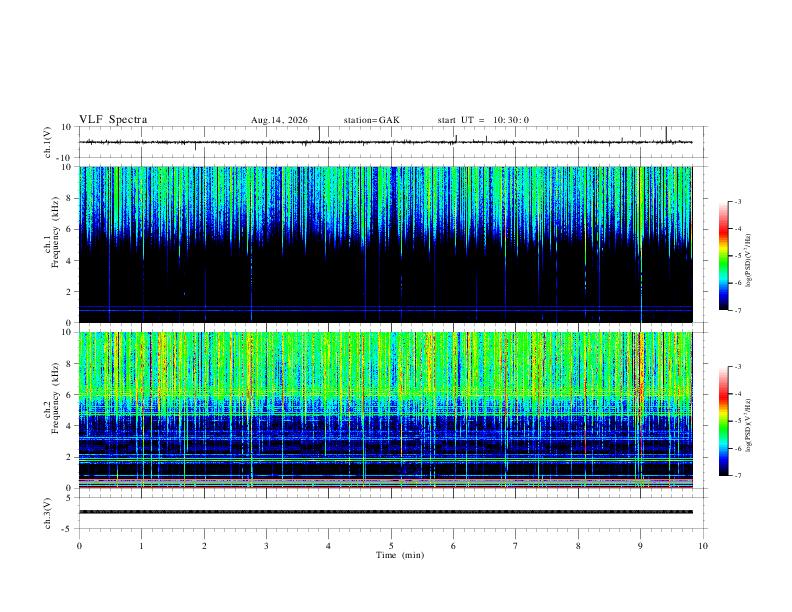Click the 5 minute tick on time axis

pyautogui.click(x=391, y=546)
